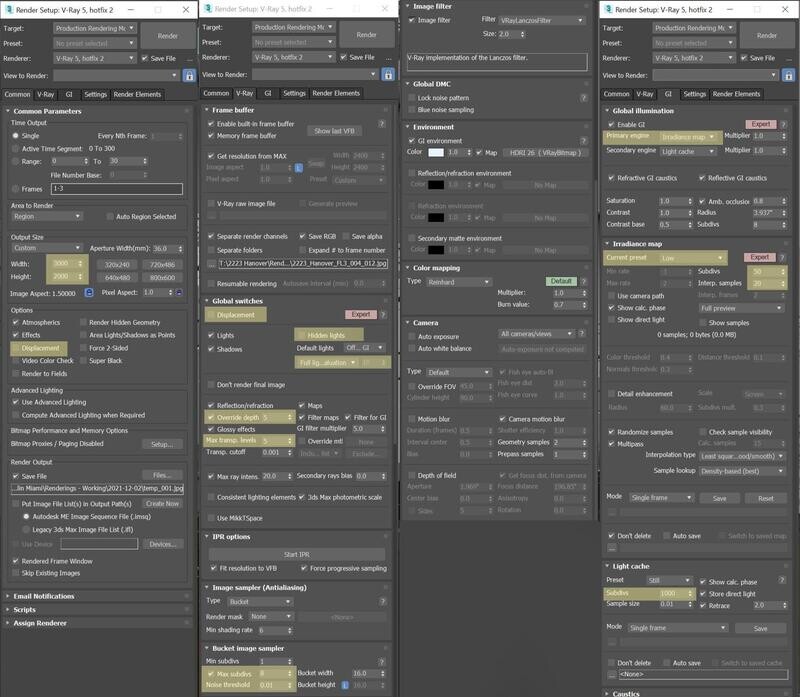
Task: Click the GI environment color swatch
Action: pyautogui.click(x=436, y=152)
